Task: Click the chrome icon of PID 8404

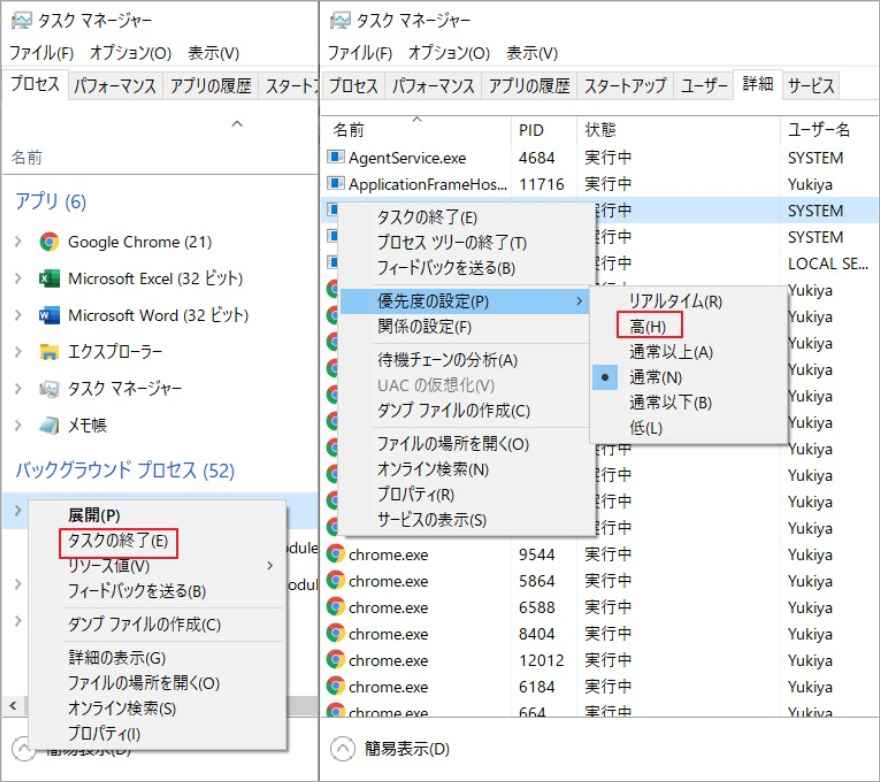Action: (x=335, y=633)
